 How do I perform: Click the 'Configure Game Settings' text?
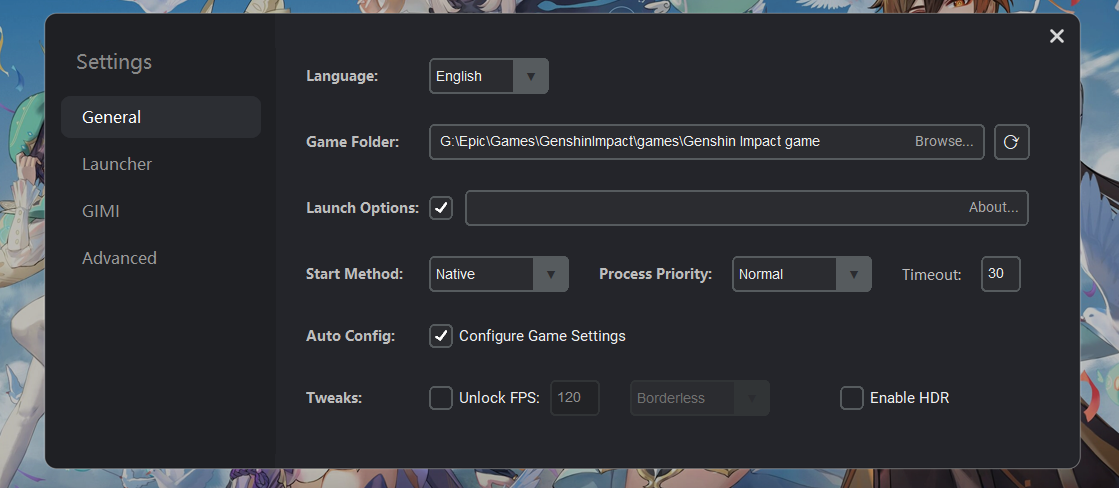[x=542, y=336]
